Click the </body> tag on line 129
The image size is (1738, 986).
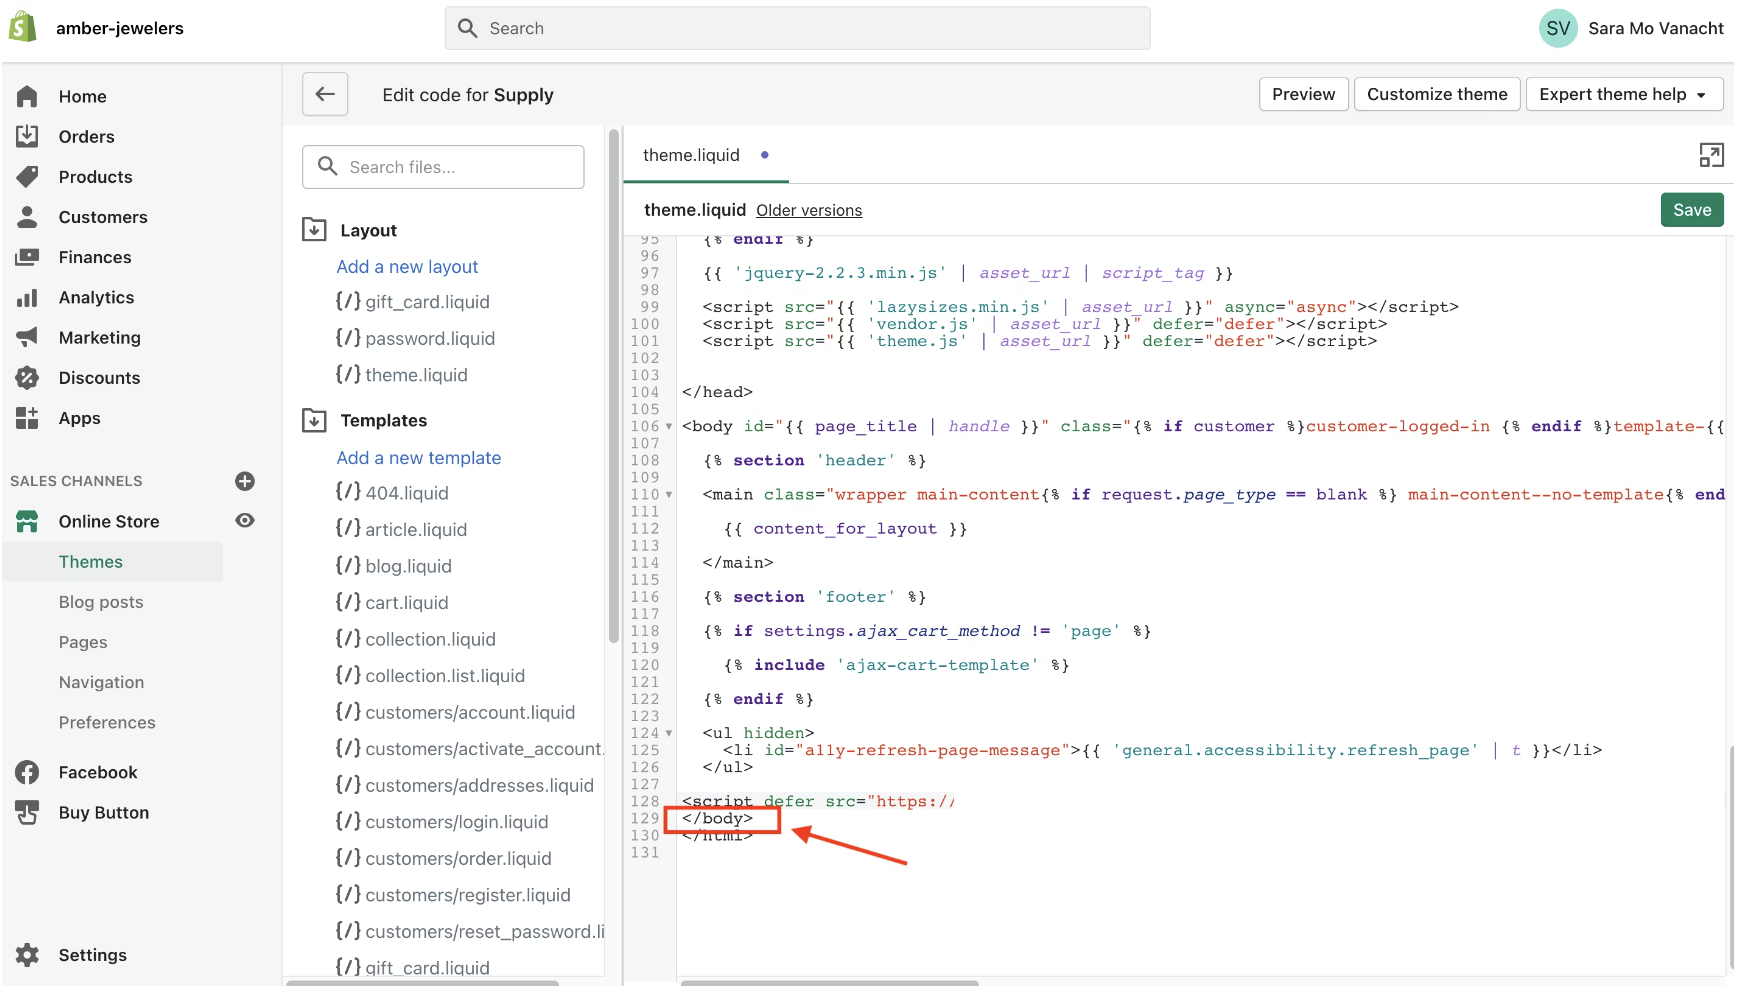click(x=717, y=818)
